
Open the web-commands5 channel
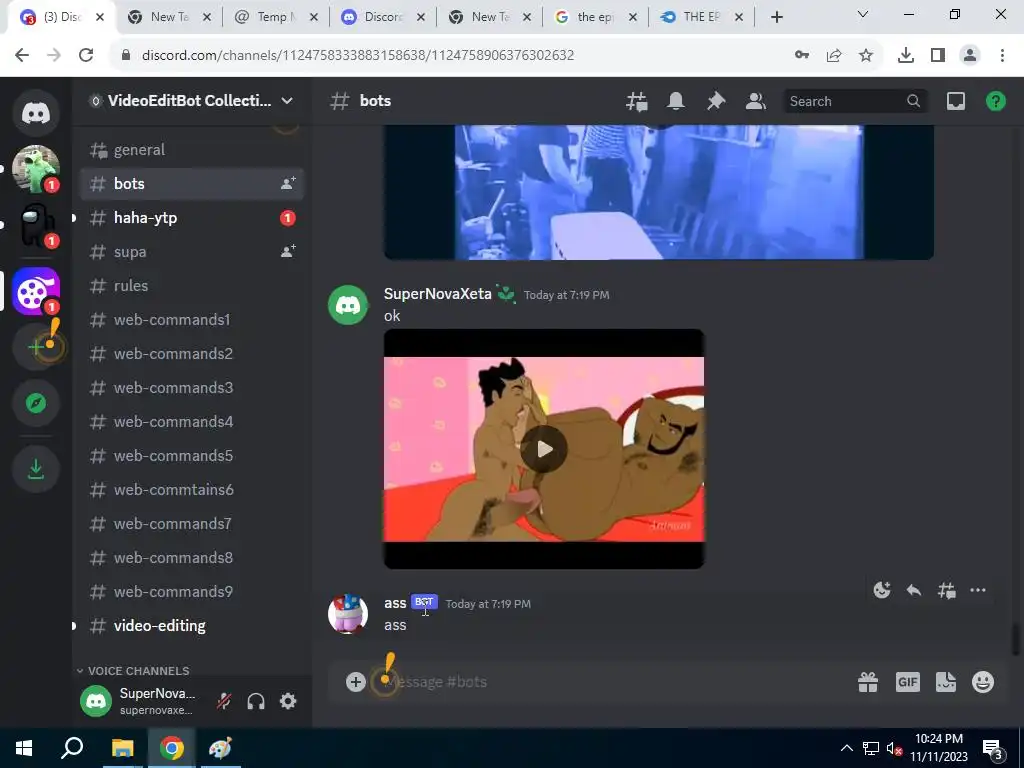click(x=191, y=455)
